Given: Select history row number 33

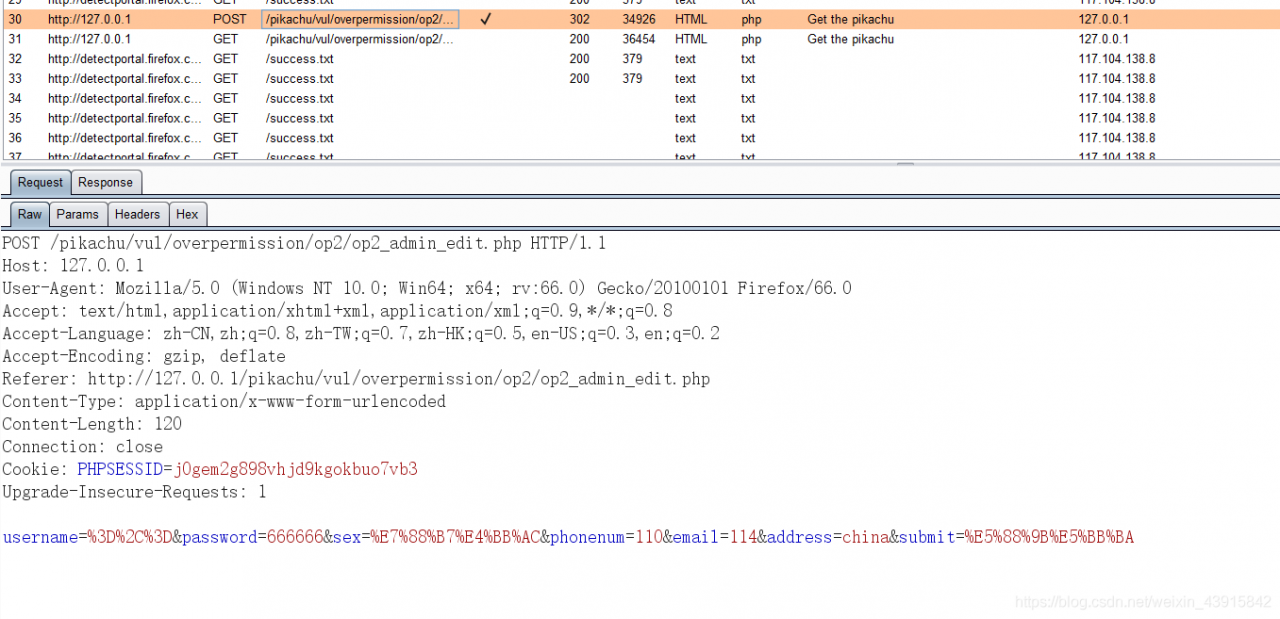Looking at the screenshot, I should click(640, 78).
